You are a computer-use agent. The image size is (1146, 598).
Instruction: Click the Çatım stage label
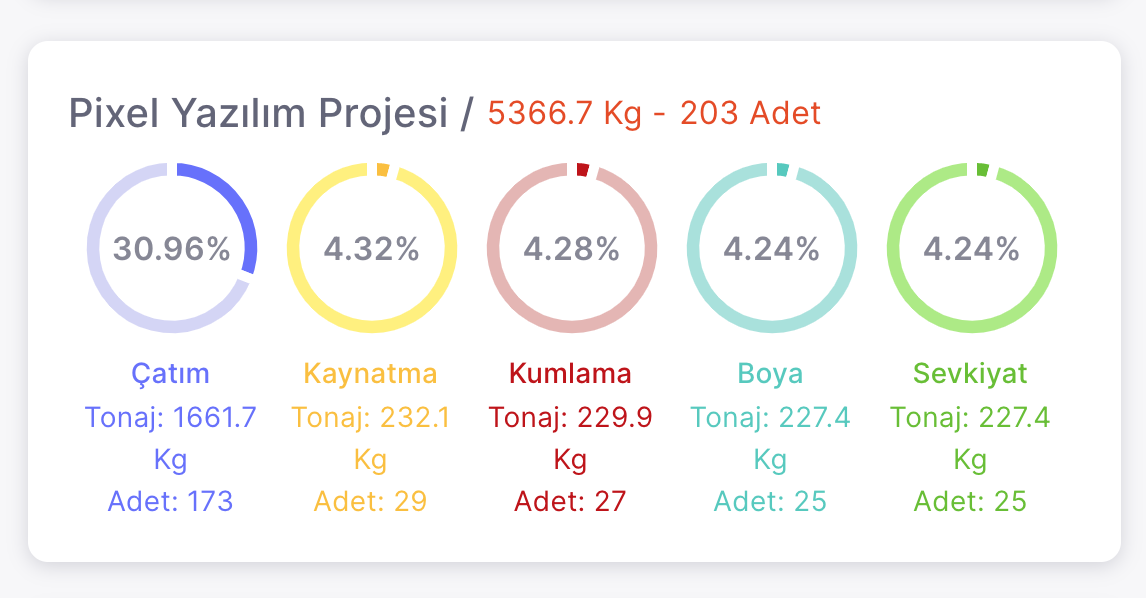171,374
